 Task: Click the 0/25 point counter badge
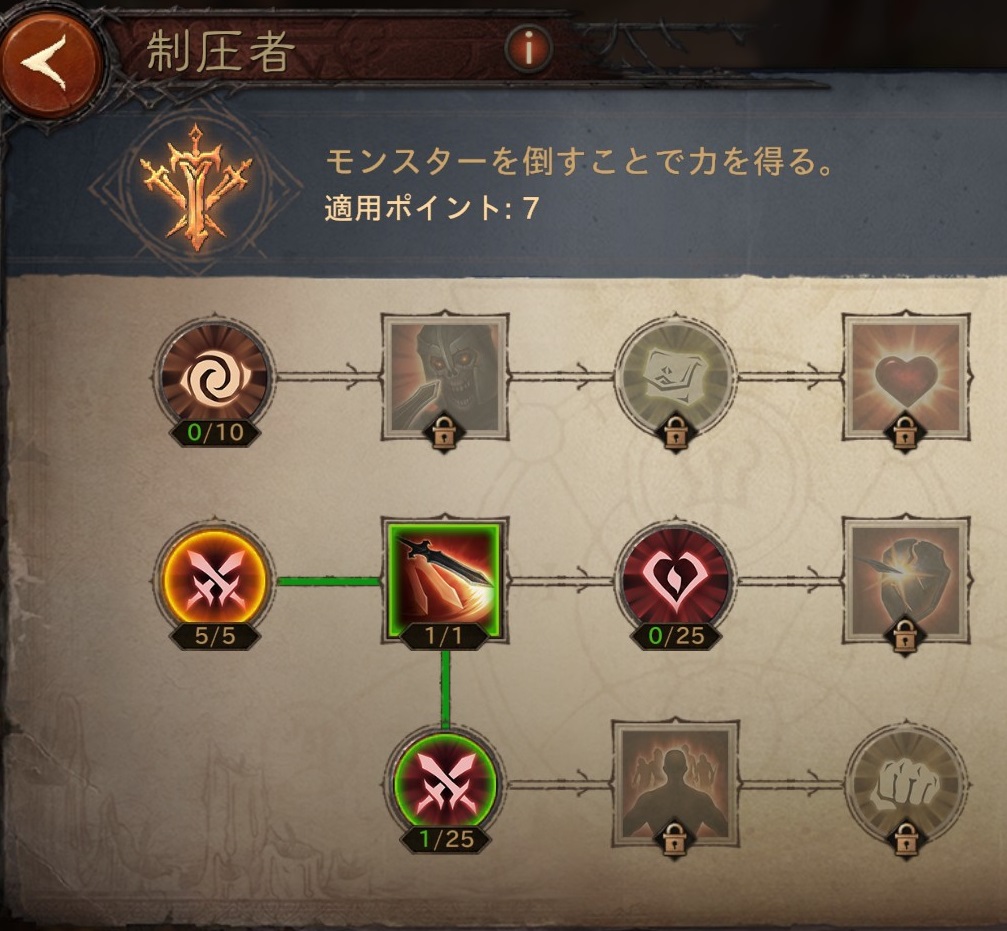676,636
